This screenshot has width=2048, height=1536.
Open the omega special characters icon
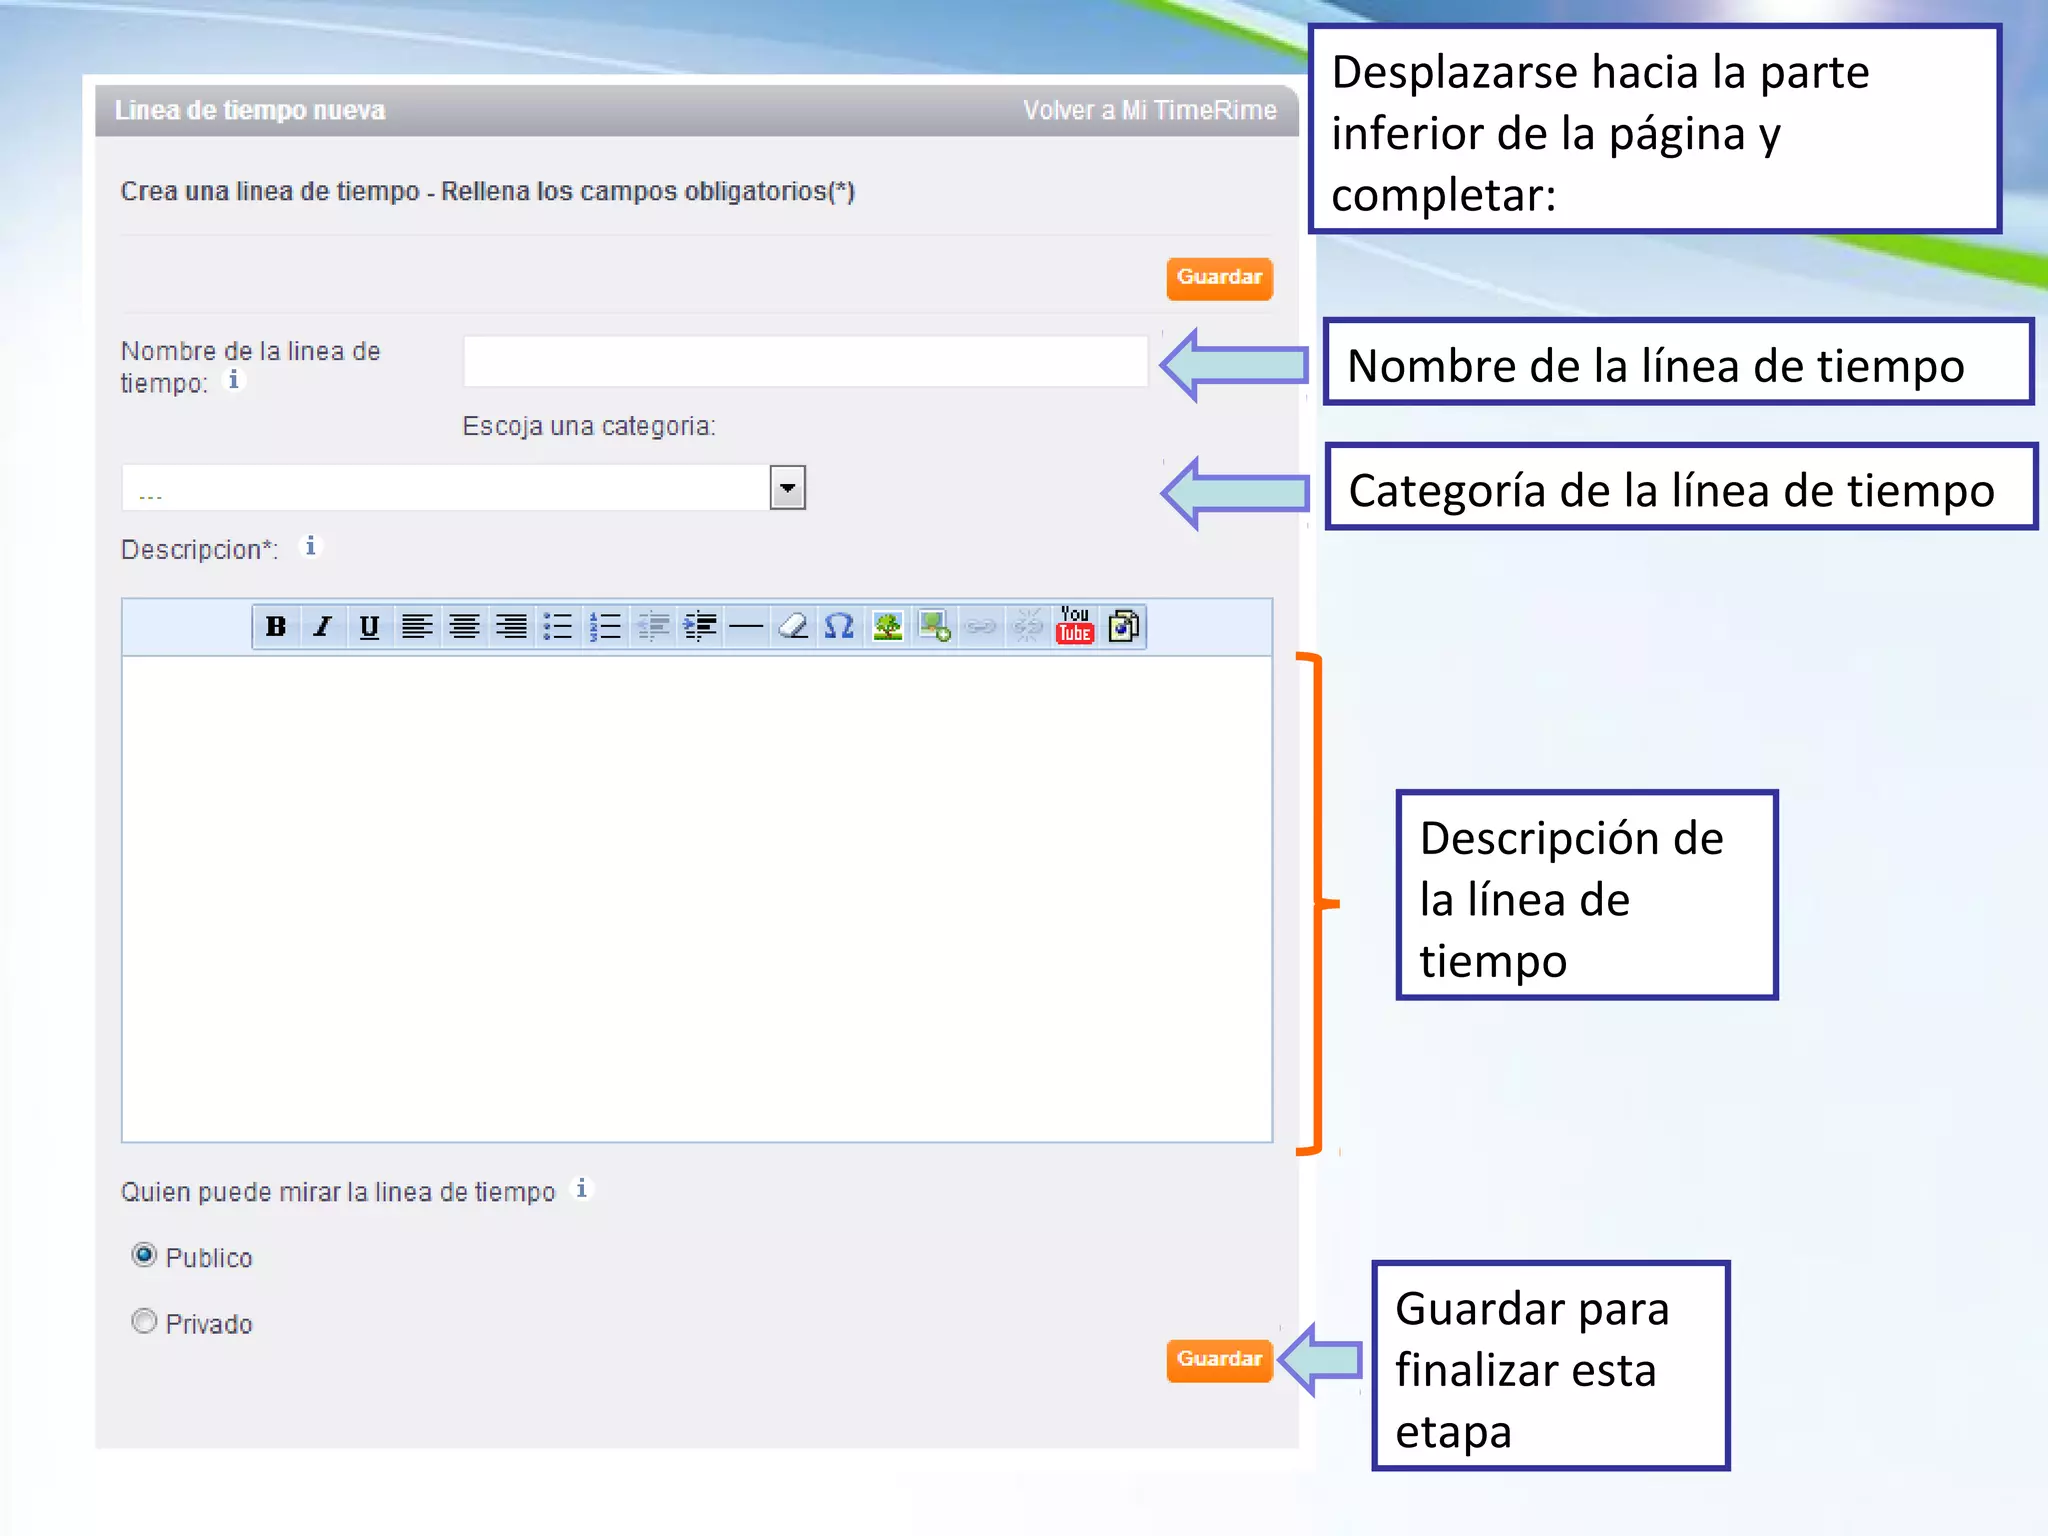pos(840,627)
